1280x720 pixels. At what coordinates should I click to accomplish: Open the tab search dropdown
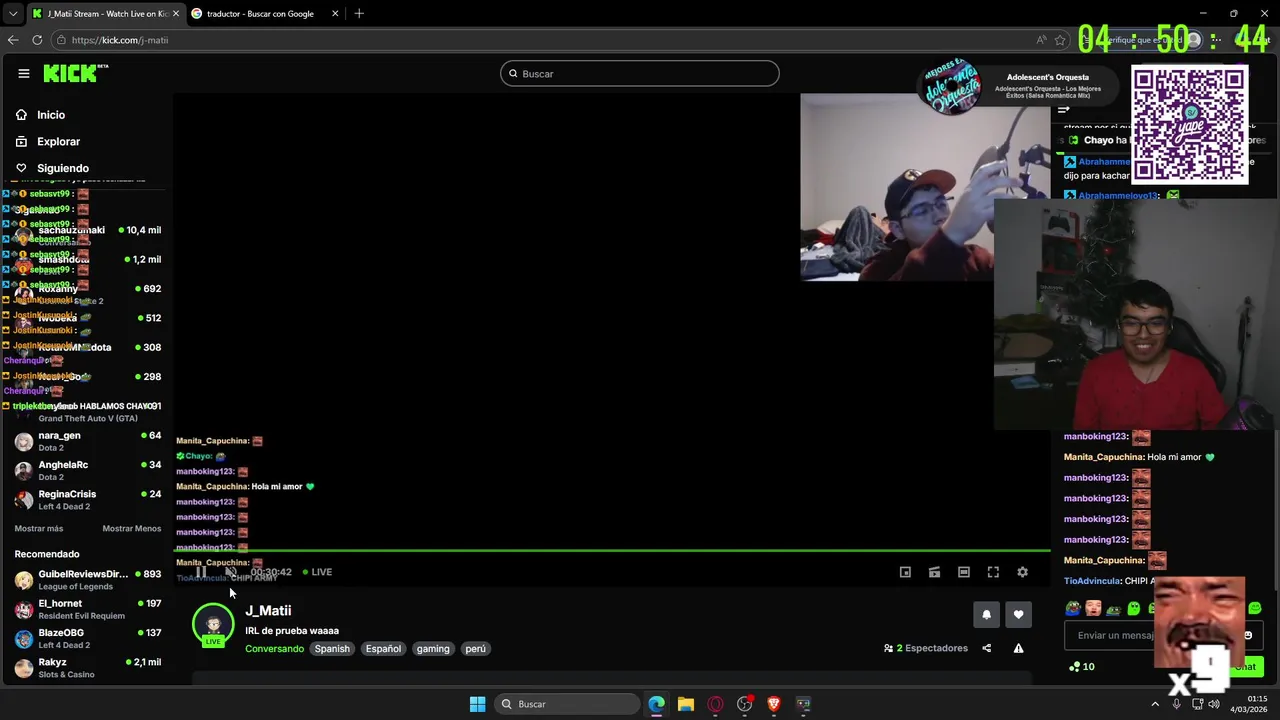click(x=12, y=13)
